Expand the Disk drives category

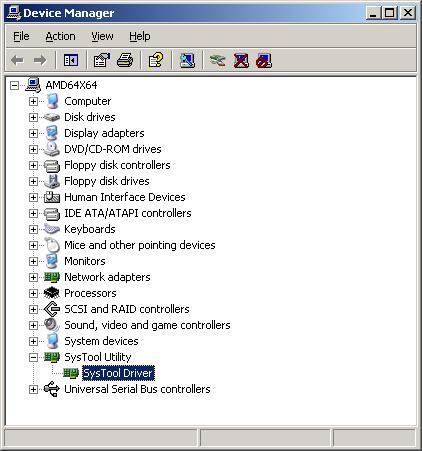coord(33,117)
